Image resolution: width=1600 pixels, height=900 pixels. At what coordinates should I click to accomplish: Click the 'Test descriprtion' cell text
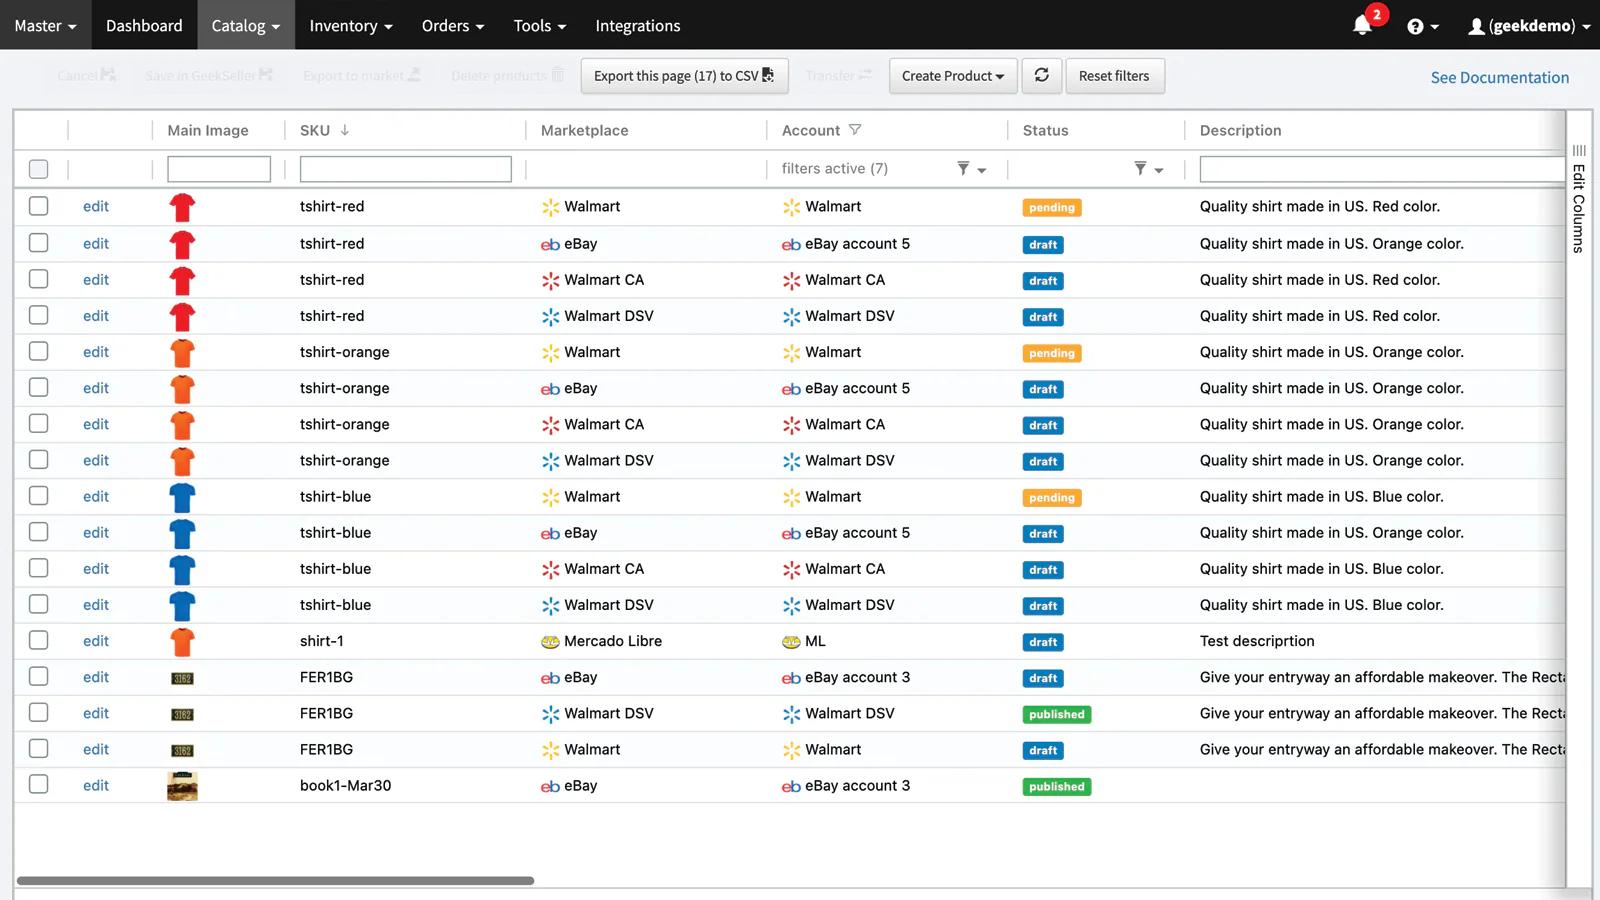click(1257, 641)
